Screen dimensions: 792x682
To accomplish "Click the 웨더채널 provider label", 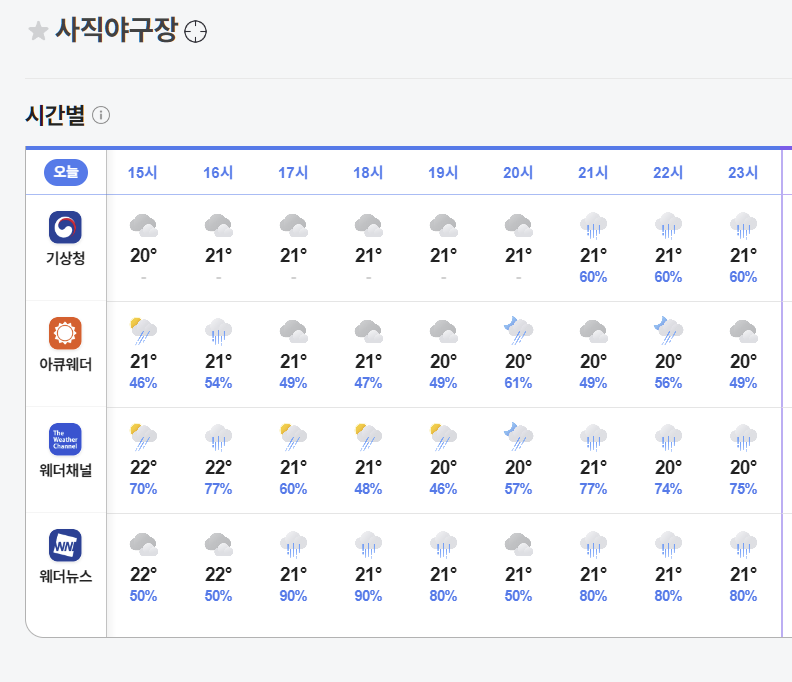I will click(x=65, y=470).
